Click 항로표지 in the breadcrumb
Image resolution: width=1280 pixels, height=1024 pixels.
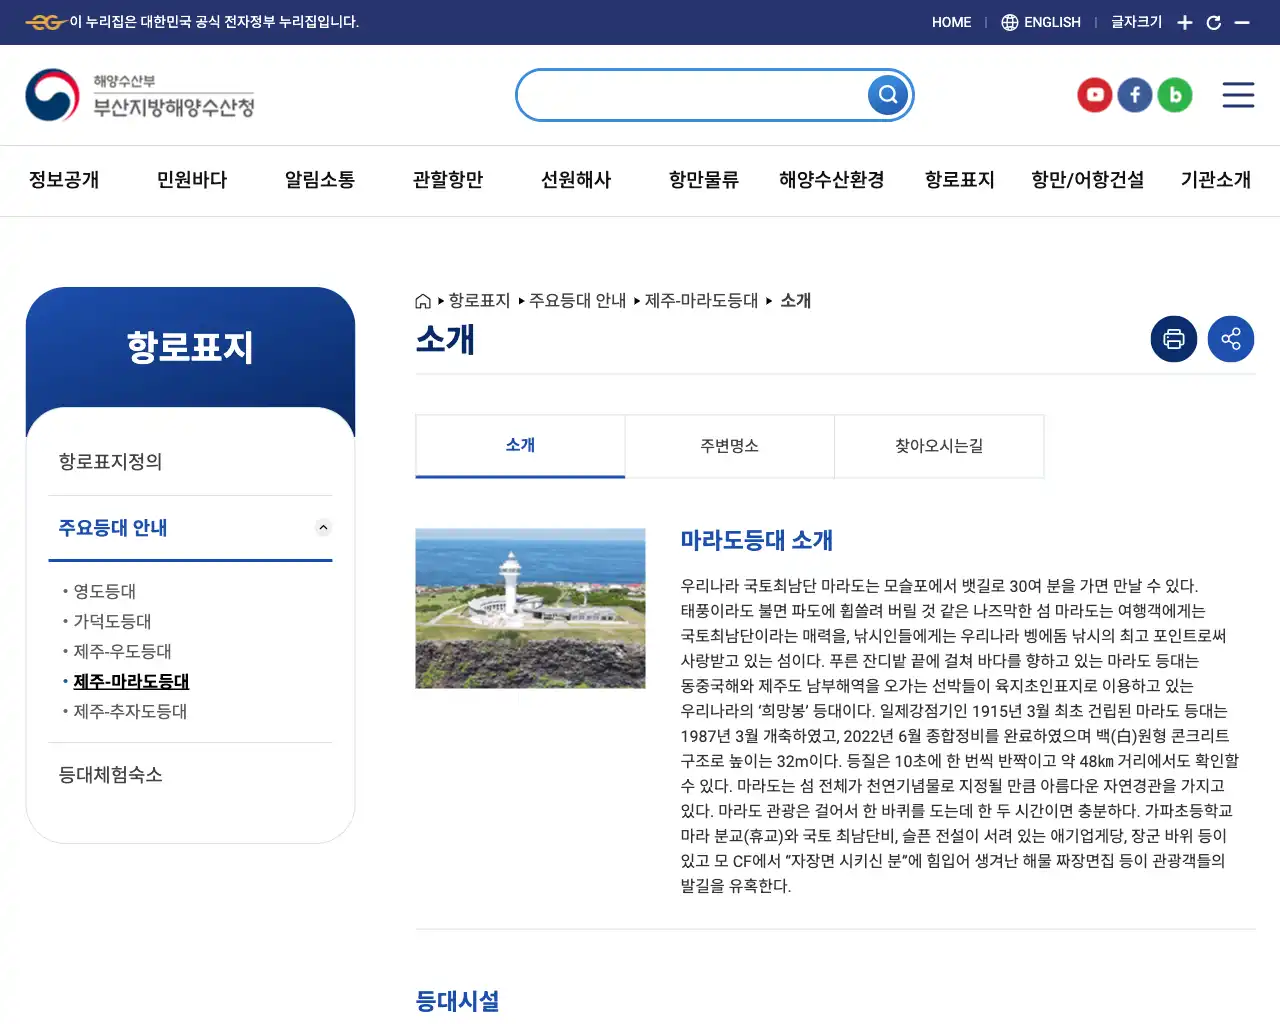pos(480,301)
